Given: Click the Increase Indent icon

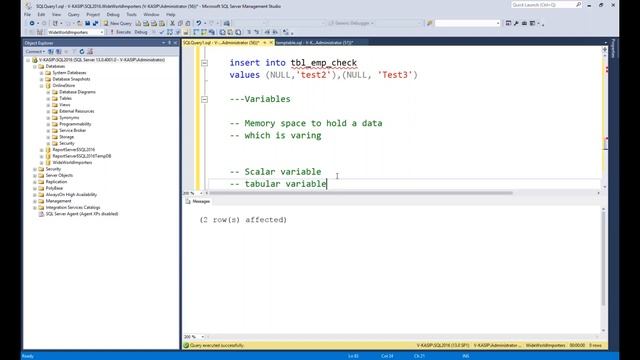Looking at the screenshot, I should (x=275, y=32).
